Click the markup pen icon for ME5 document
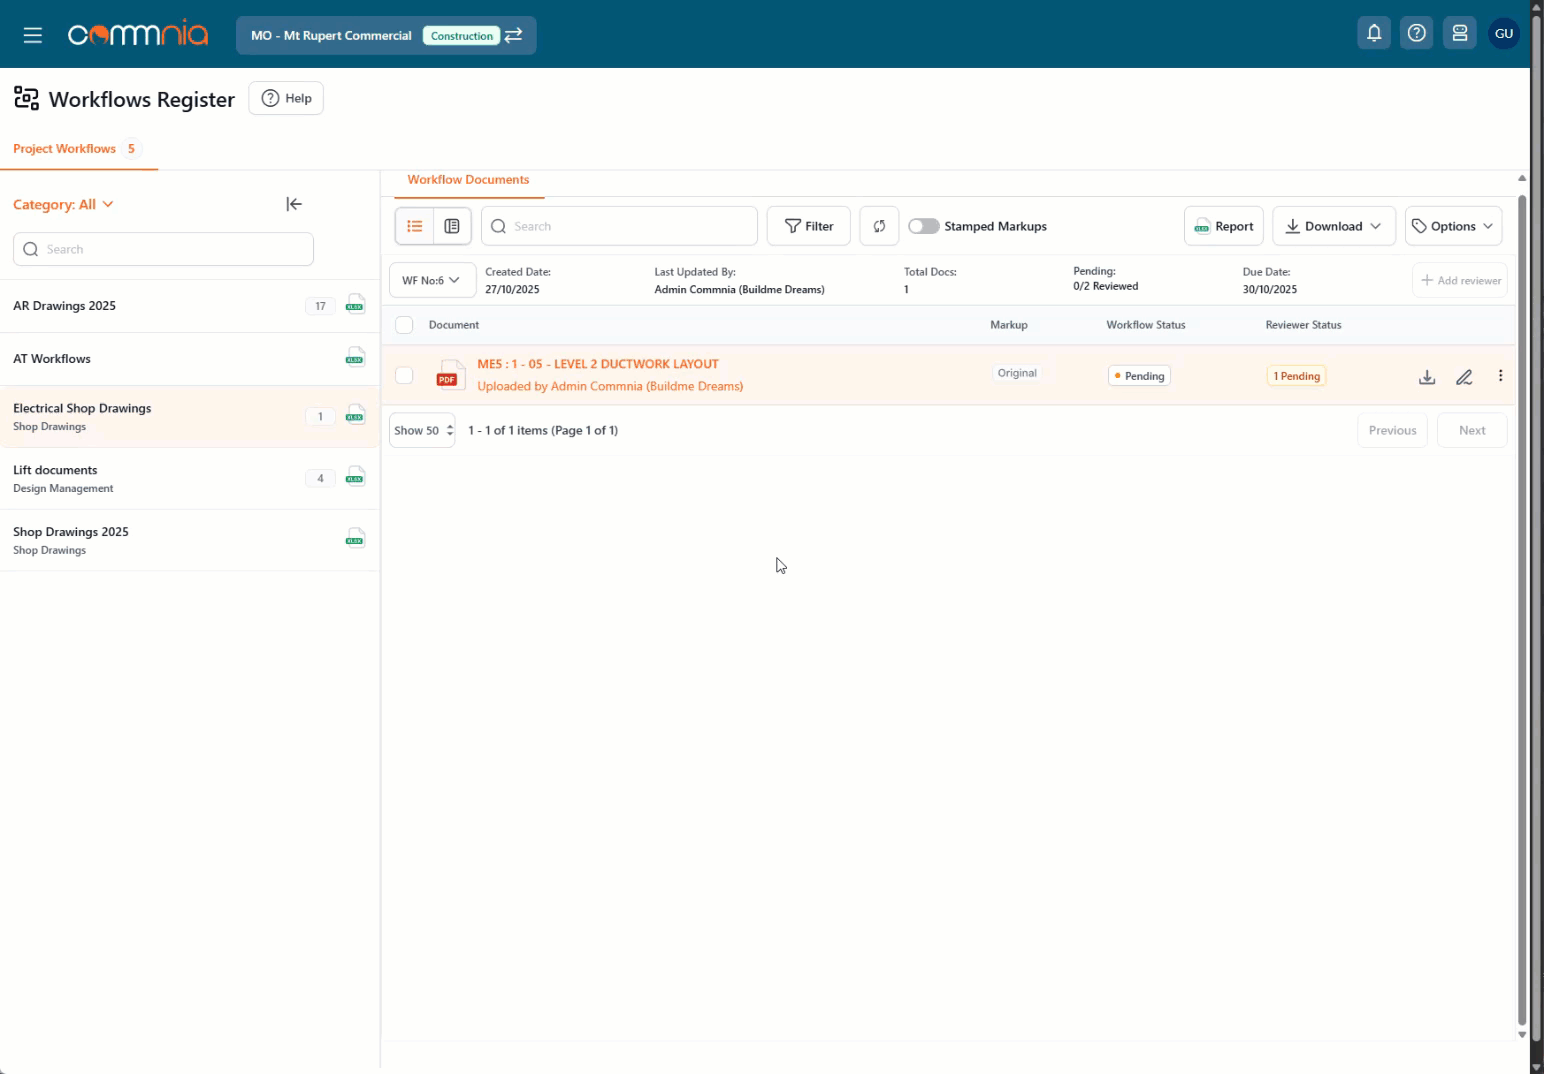The height and width of the screenshot is (1074, 1544). (1464, 377)
